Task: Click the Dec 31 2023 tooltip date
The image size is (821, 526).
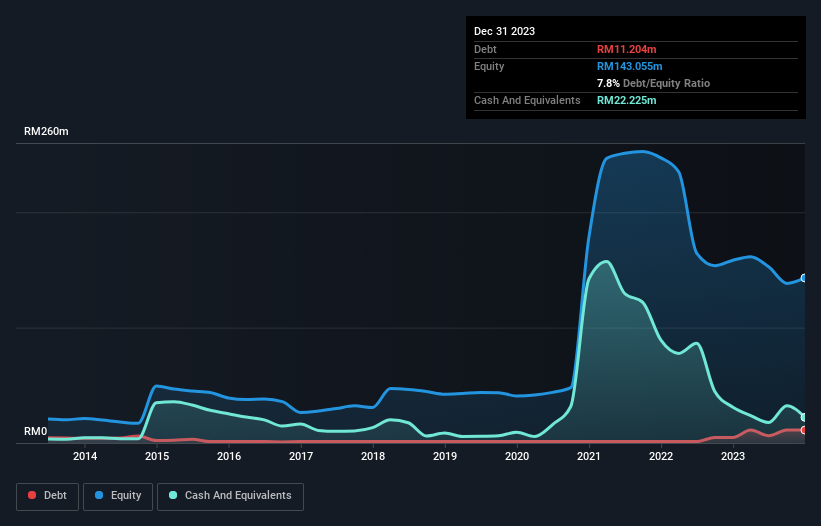Action: click(504, 31)
